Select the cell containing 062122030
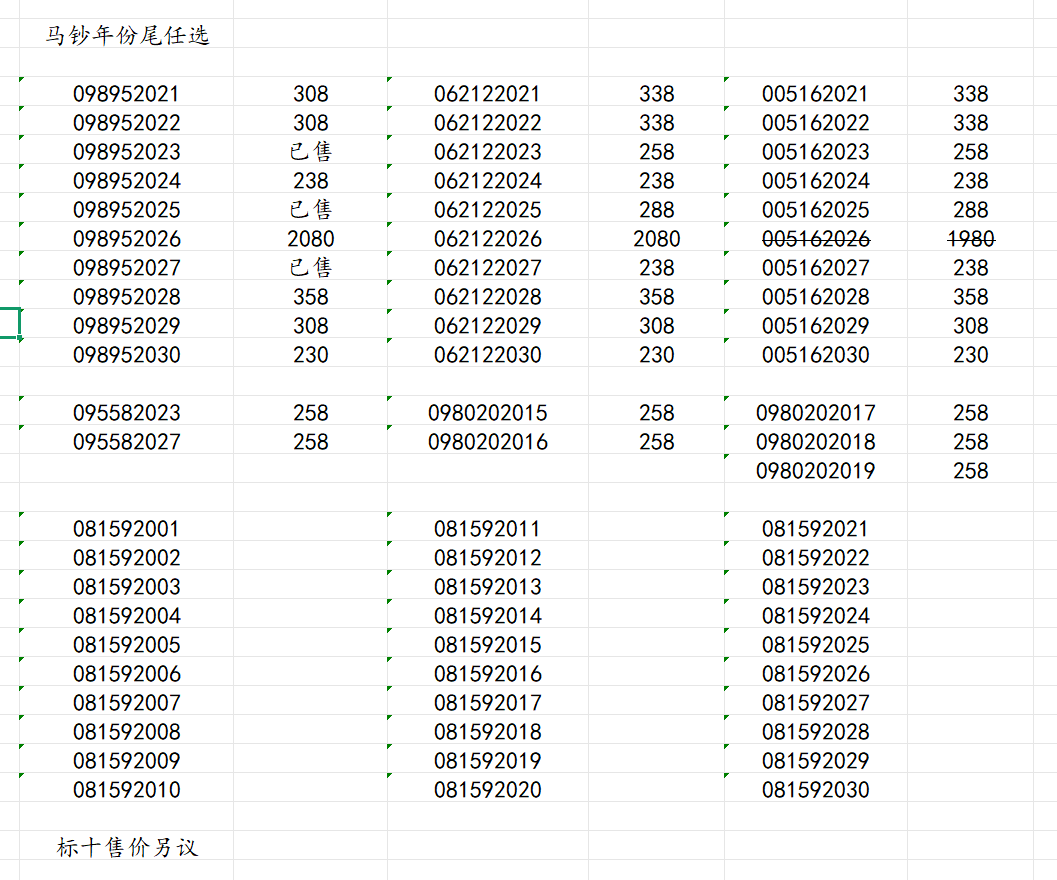Viewport: 1057px width, 880px height. coord(488,355)
